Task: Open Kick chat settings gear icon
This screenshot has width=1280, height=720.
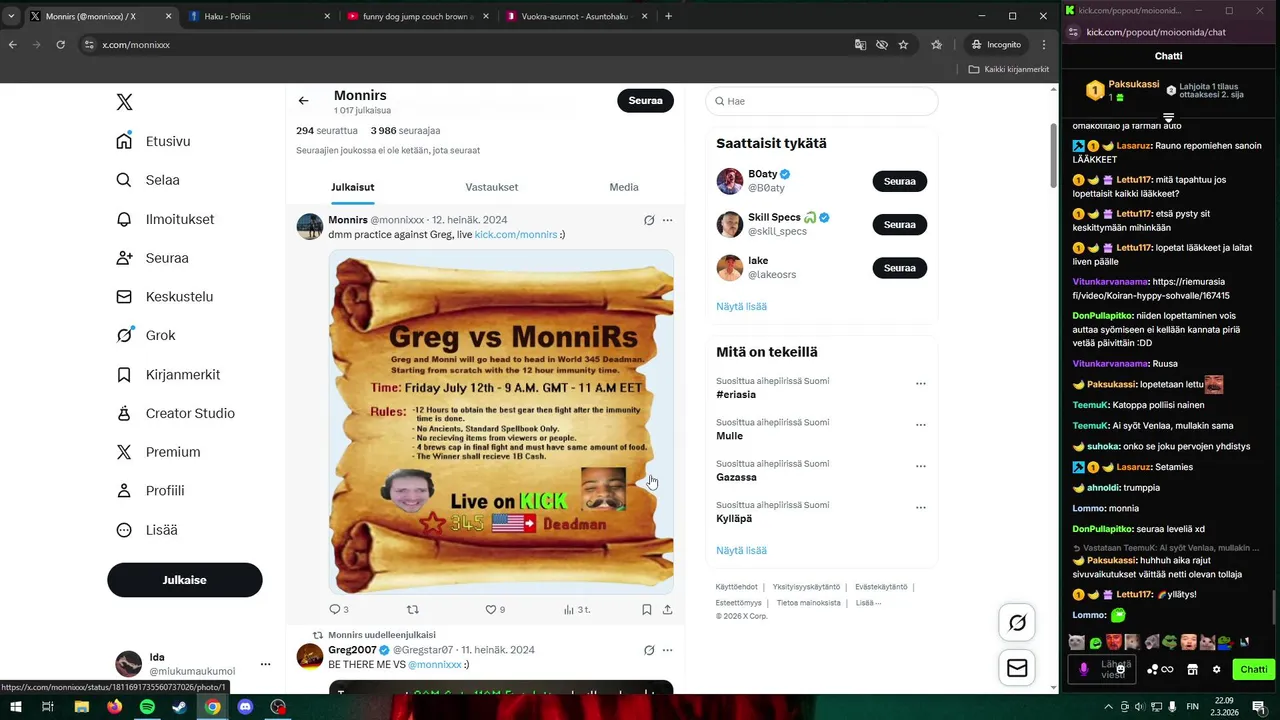Action: [1216, 670]
